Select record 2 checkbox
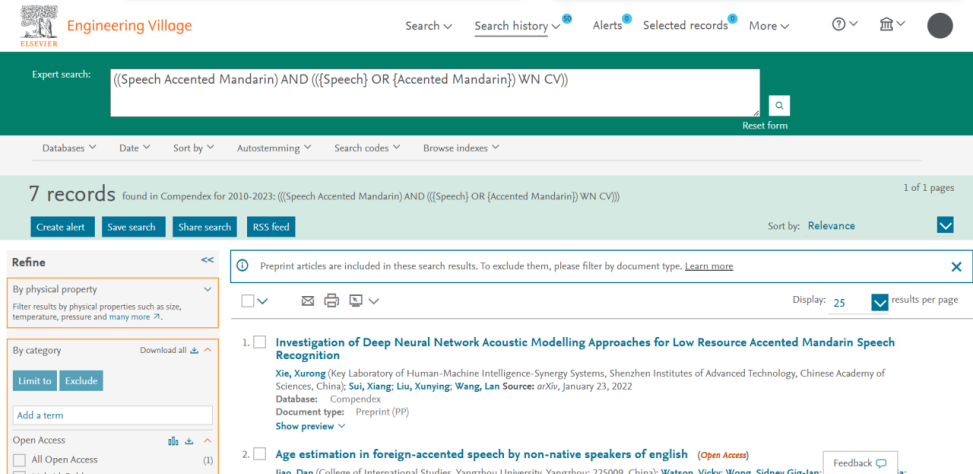This screenshot has height=474, width=973. 260,454
